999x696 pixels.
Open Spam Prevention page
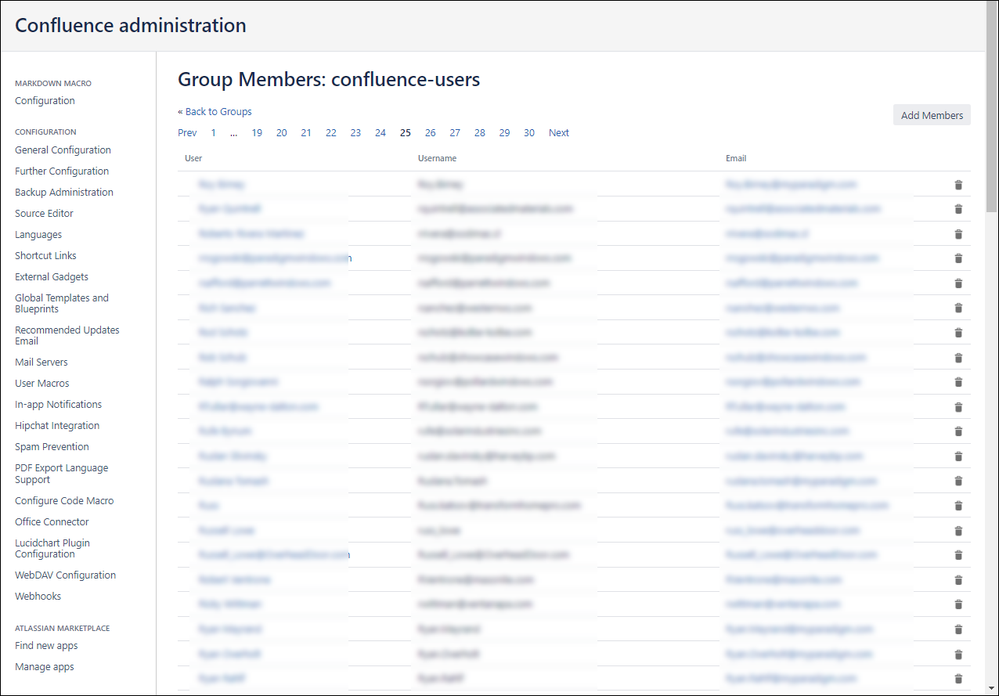[x=52, y=447]
